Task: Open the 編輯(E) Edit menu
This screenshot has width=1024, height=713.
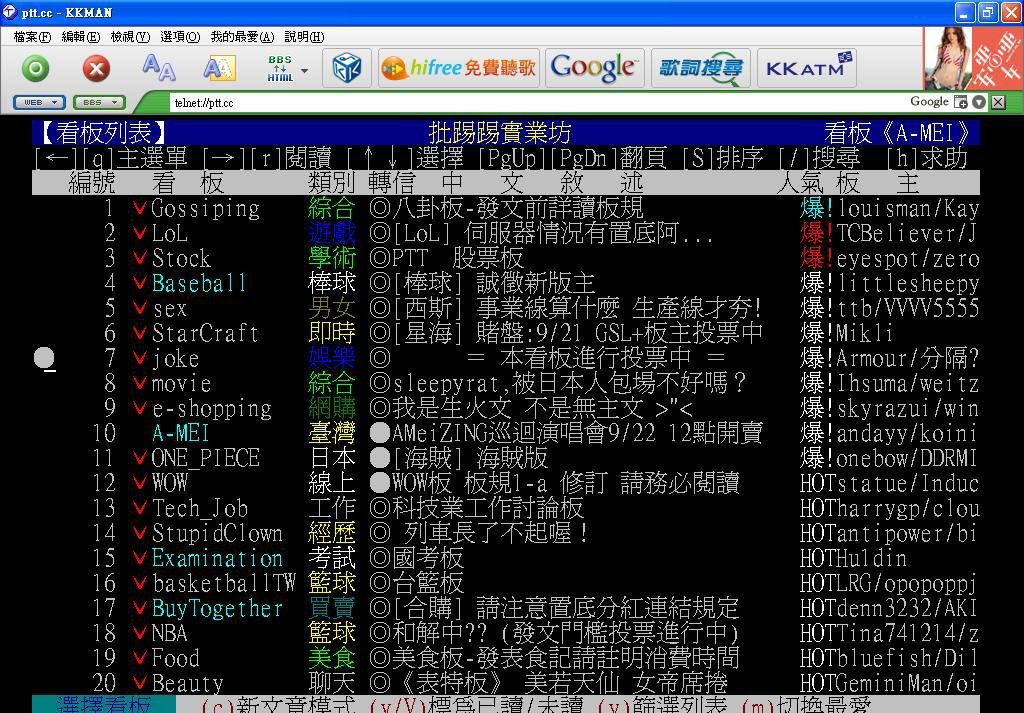Action: 81,37
